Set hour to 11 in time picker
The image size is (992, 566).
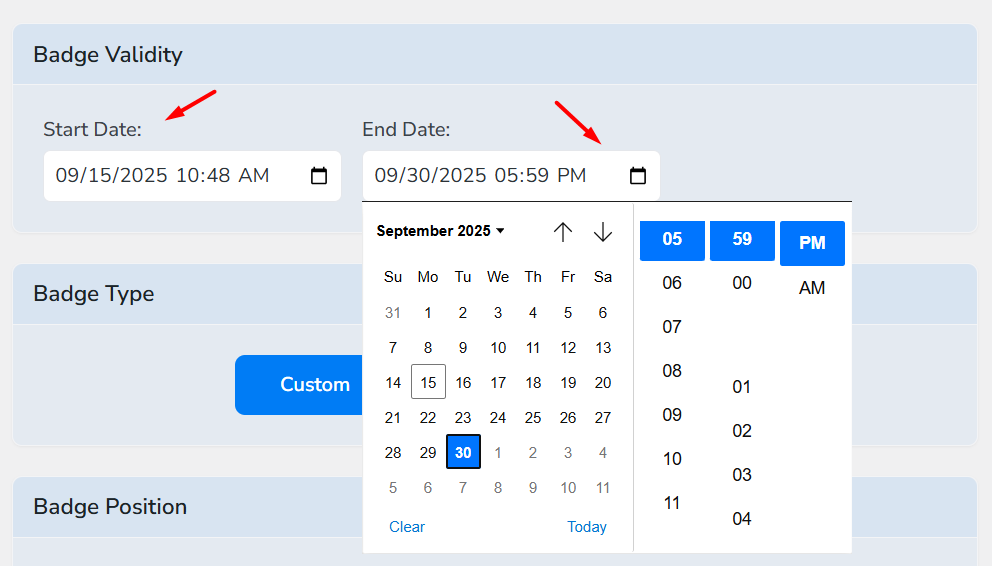(672, 503)
